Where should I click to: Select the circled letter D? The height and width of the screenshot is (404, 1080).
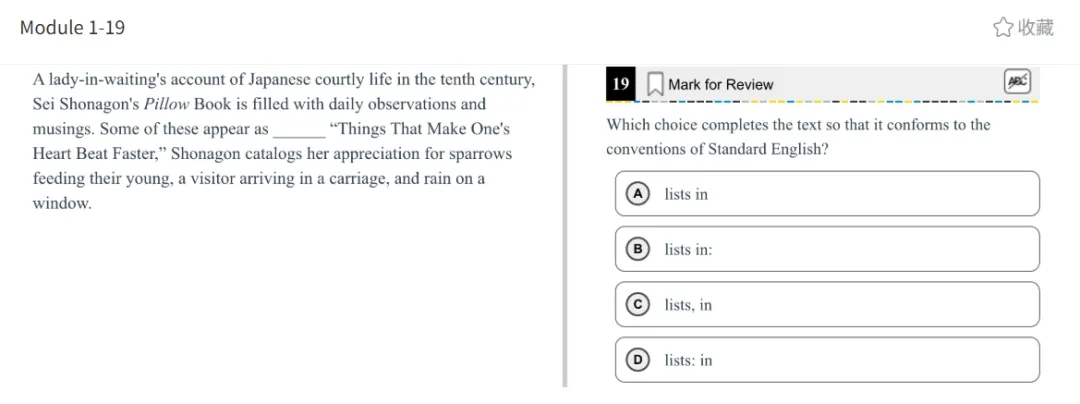click(x=638, y=359)
